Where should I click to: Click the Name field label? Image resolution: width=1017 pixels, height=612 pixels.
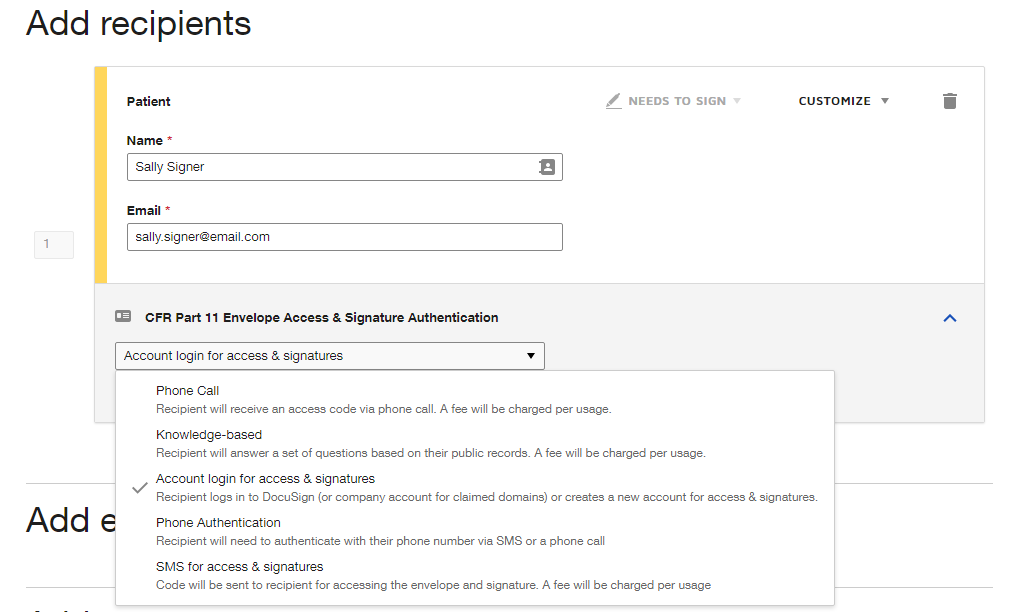click(145, 141)
